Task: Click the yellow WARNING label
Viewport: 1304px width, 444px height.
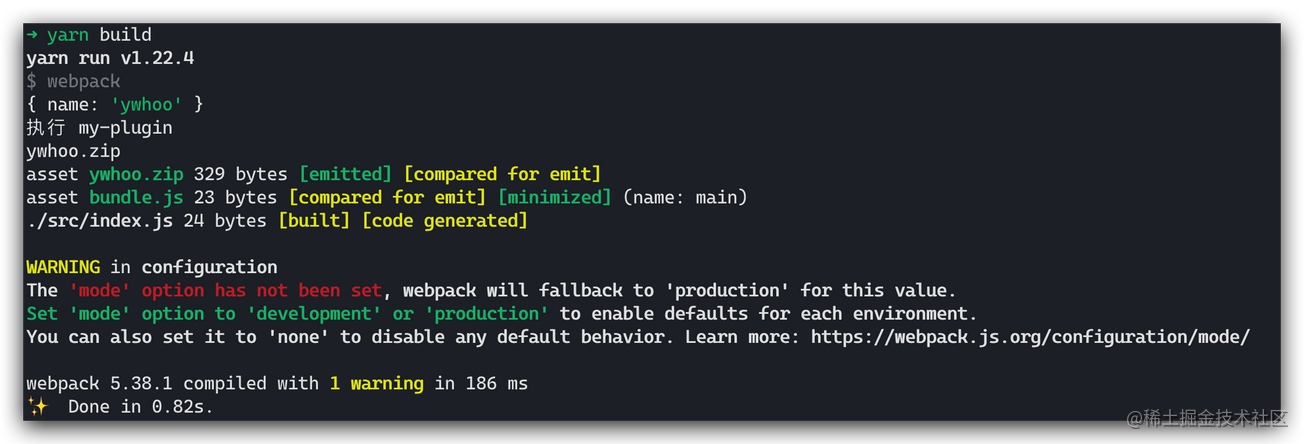Action: (x=63, y=268)
